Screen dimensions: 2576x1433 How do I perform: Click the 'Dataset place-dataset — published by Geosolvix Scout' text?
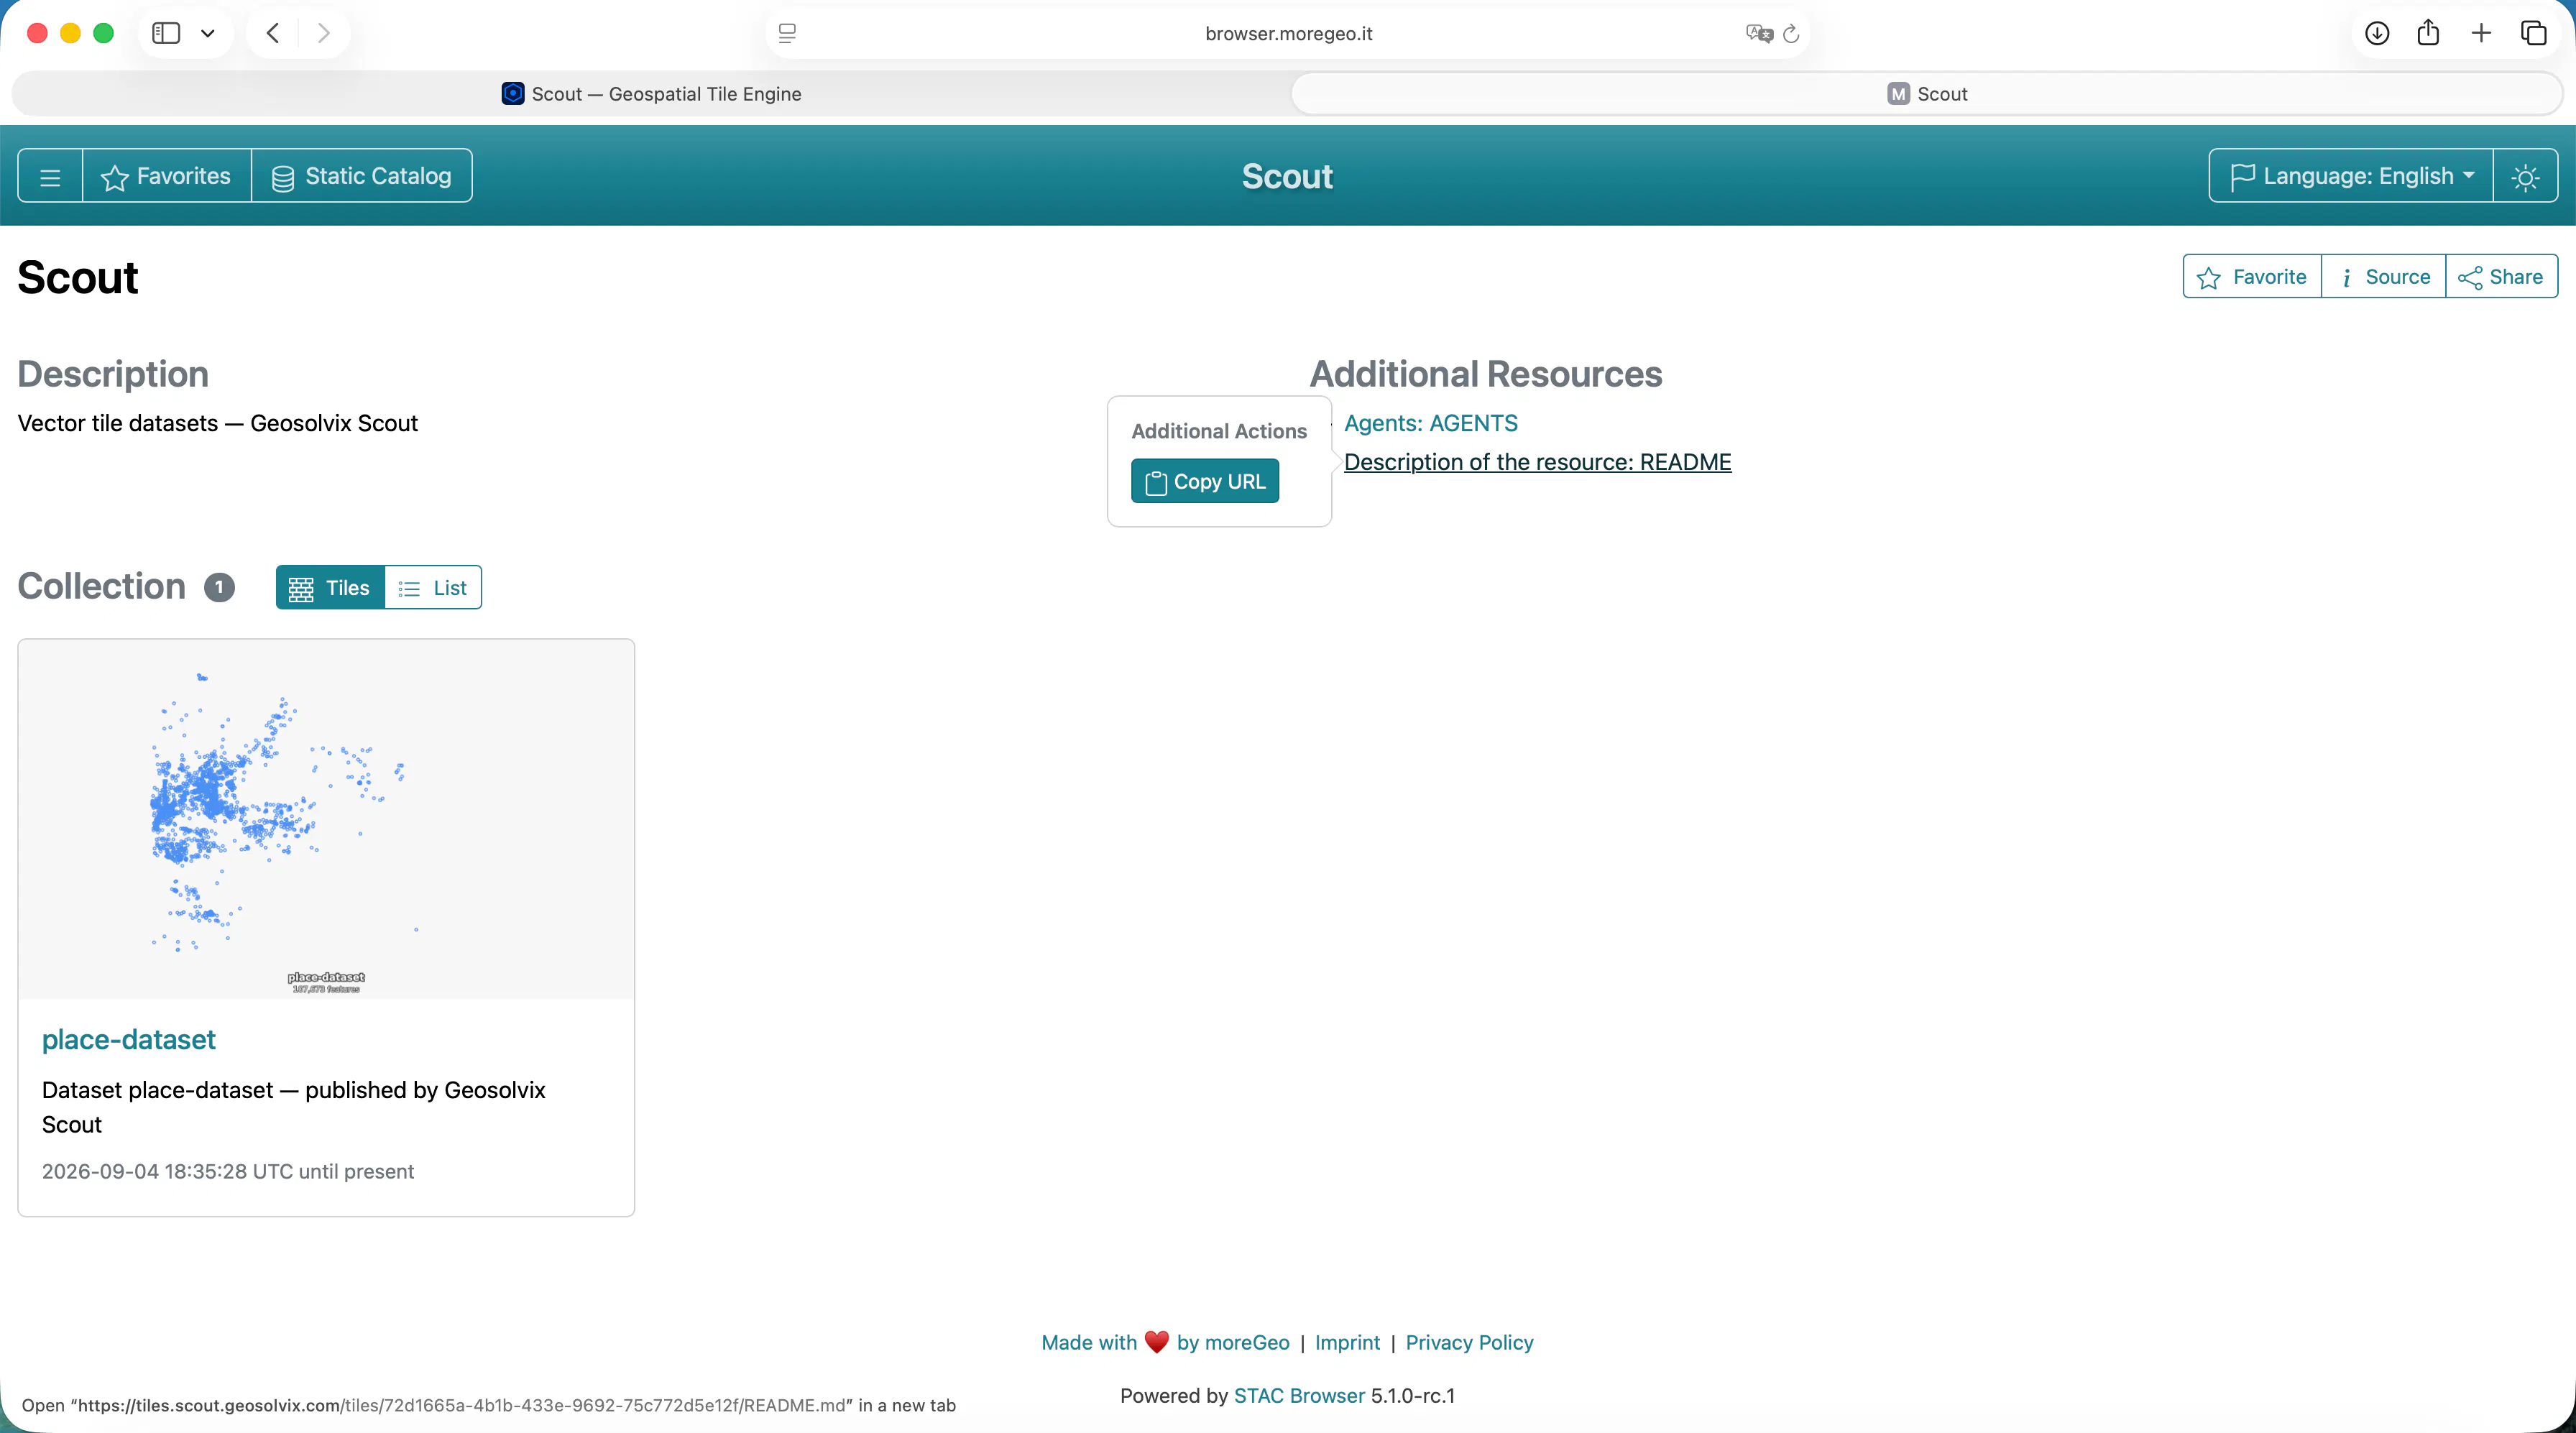click(x=294, y=1107)
